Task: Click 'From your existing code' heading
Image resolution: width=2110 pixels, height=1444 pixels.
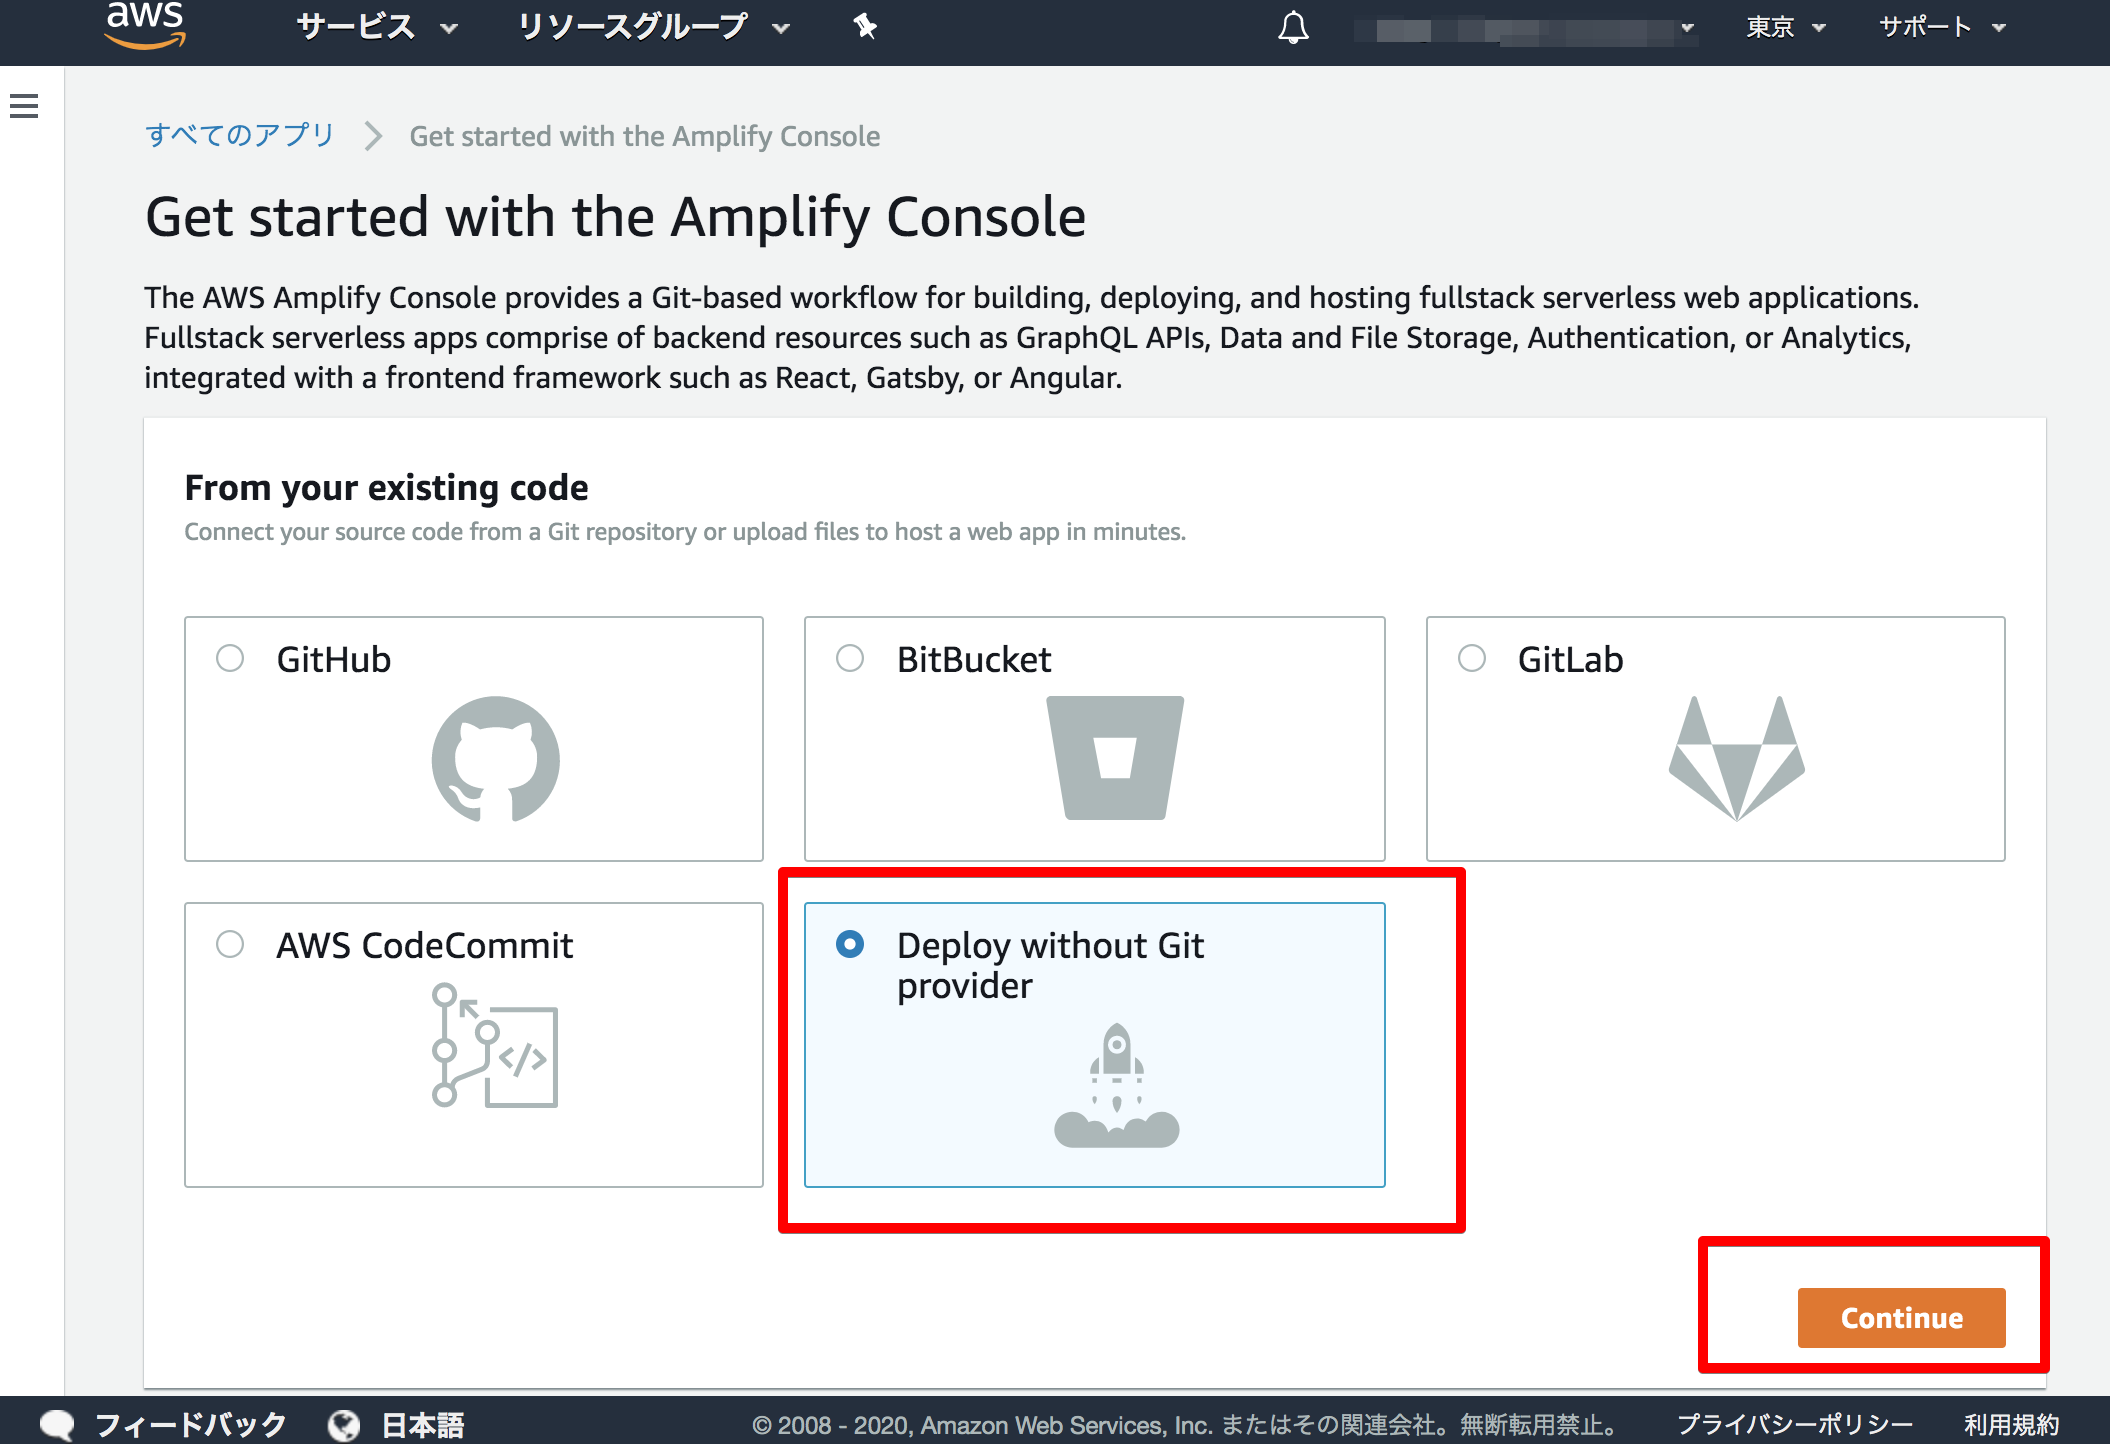Action: (386, 488)
